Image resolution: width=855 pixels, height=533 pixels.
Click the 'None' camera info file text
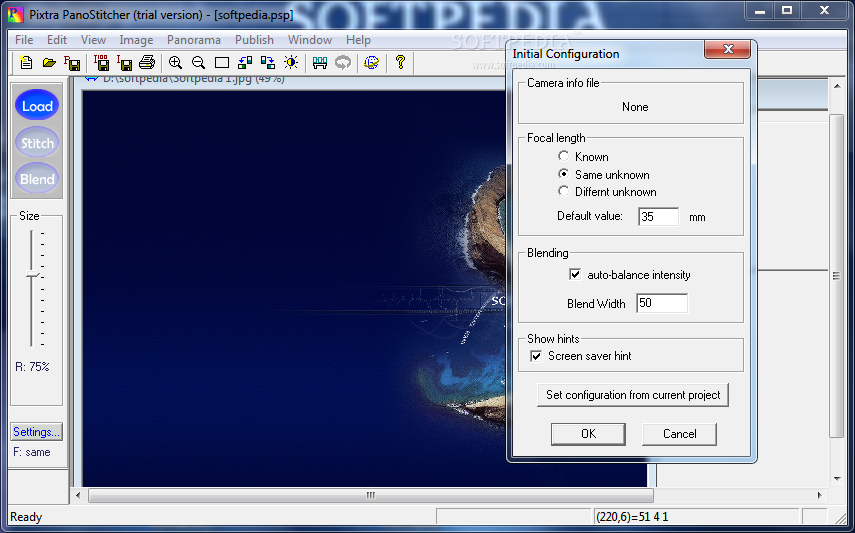tap(635, 107)
